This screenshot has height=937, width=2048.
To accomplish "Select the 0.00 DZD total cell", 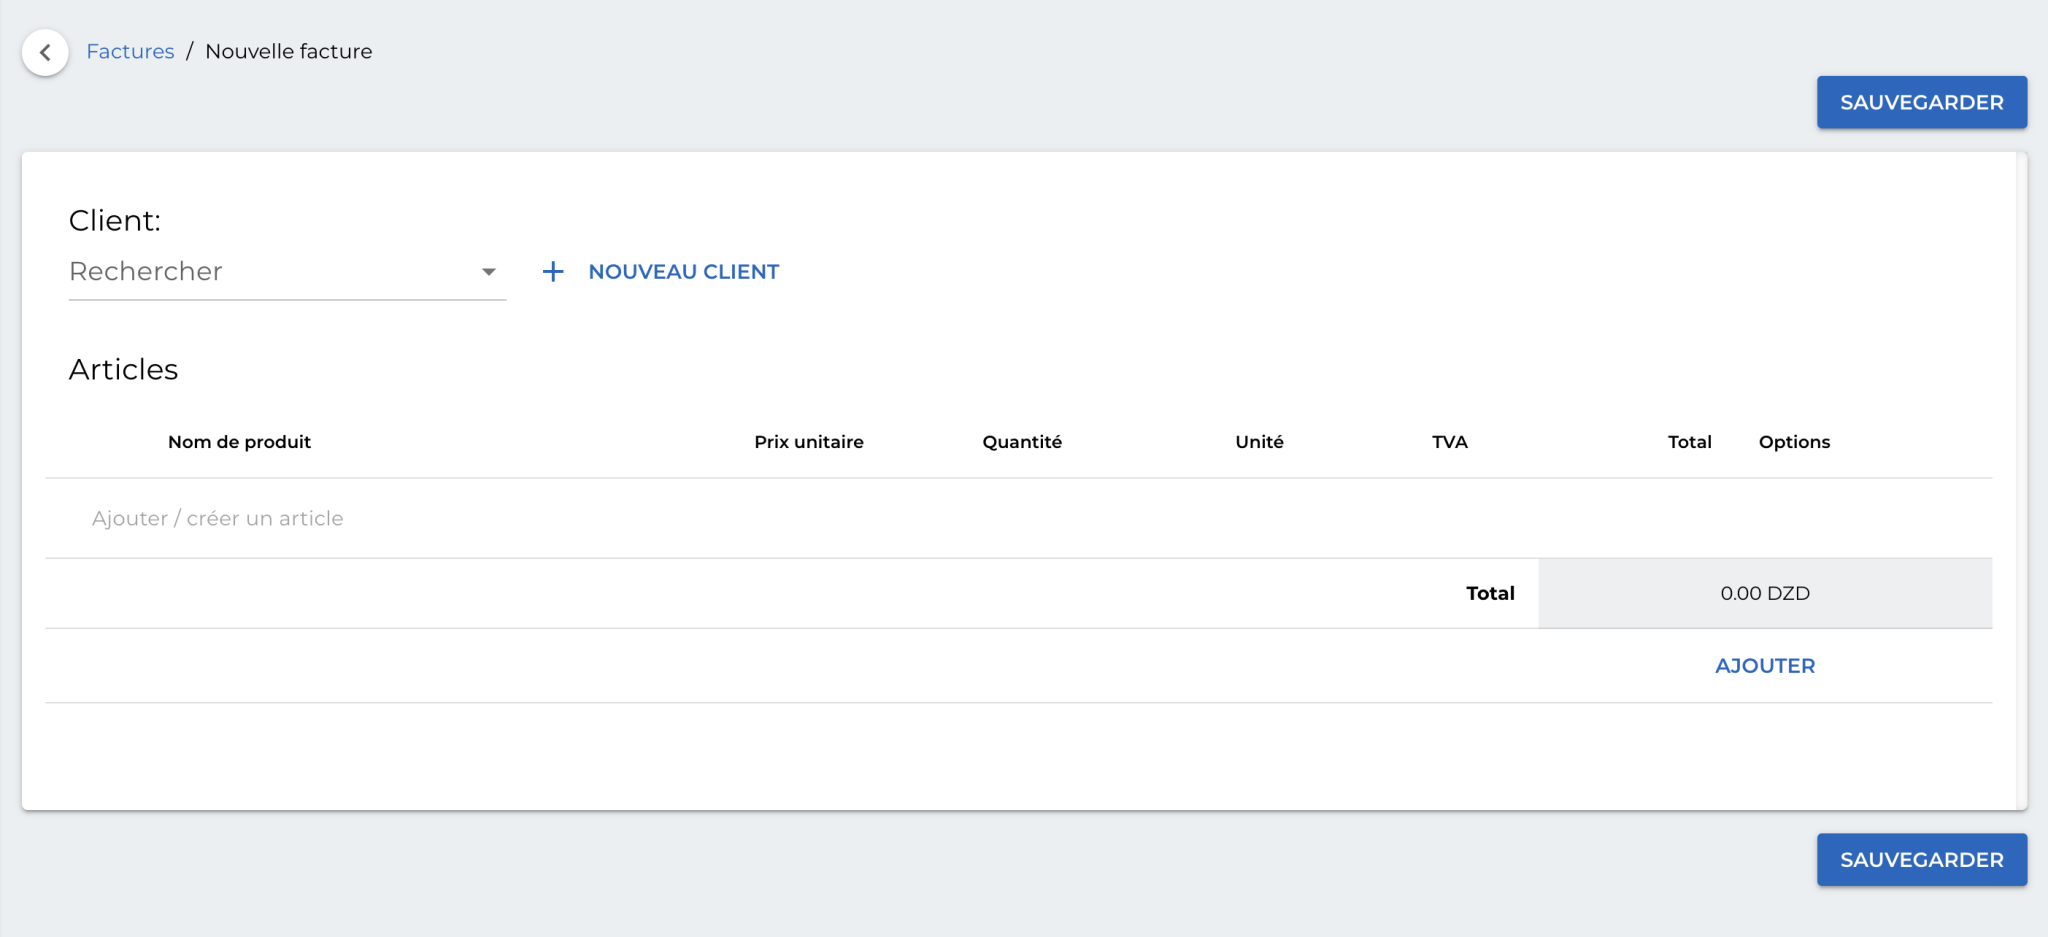I will pos(1764,592).
